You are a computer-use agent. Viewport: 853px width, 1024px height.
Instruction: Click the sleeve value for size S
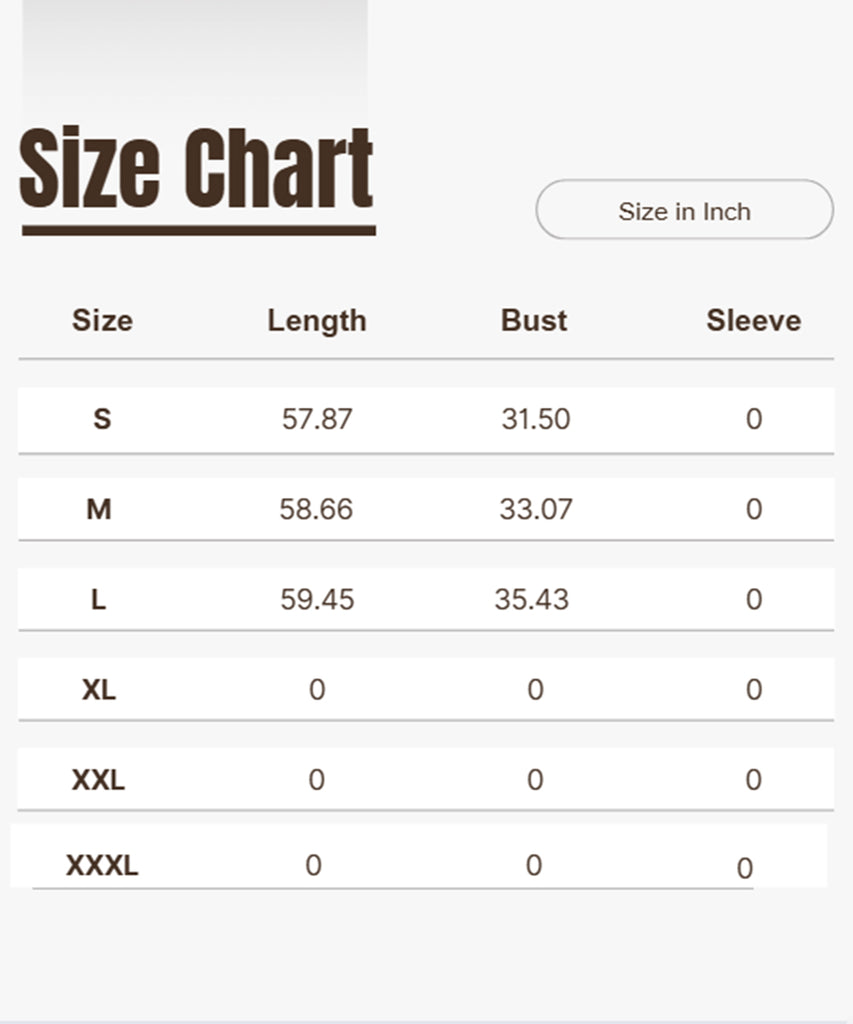754,419
